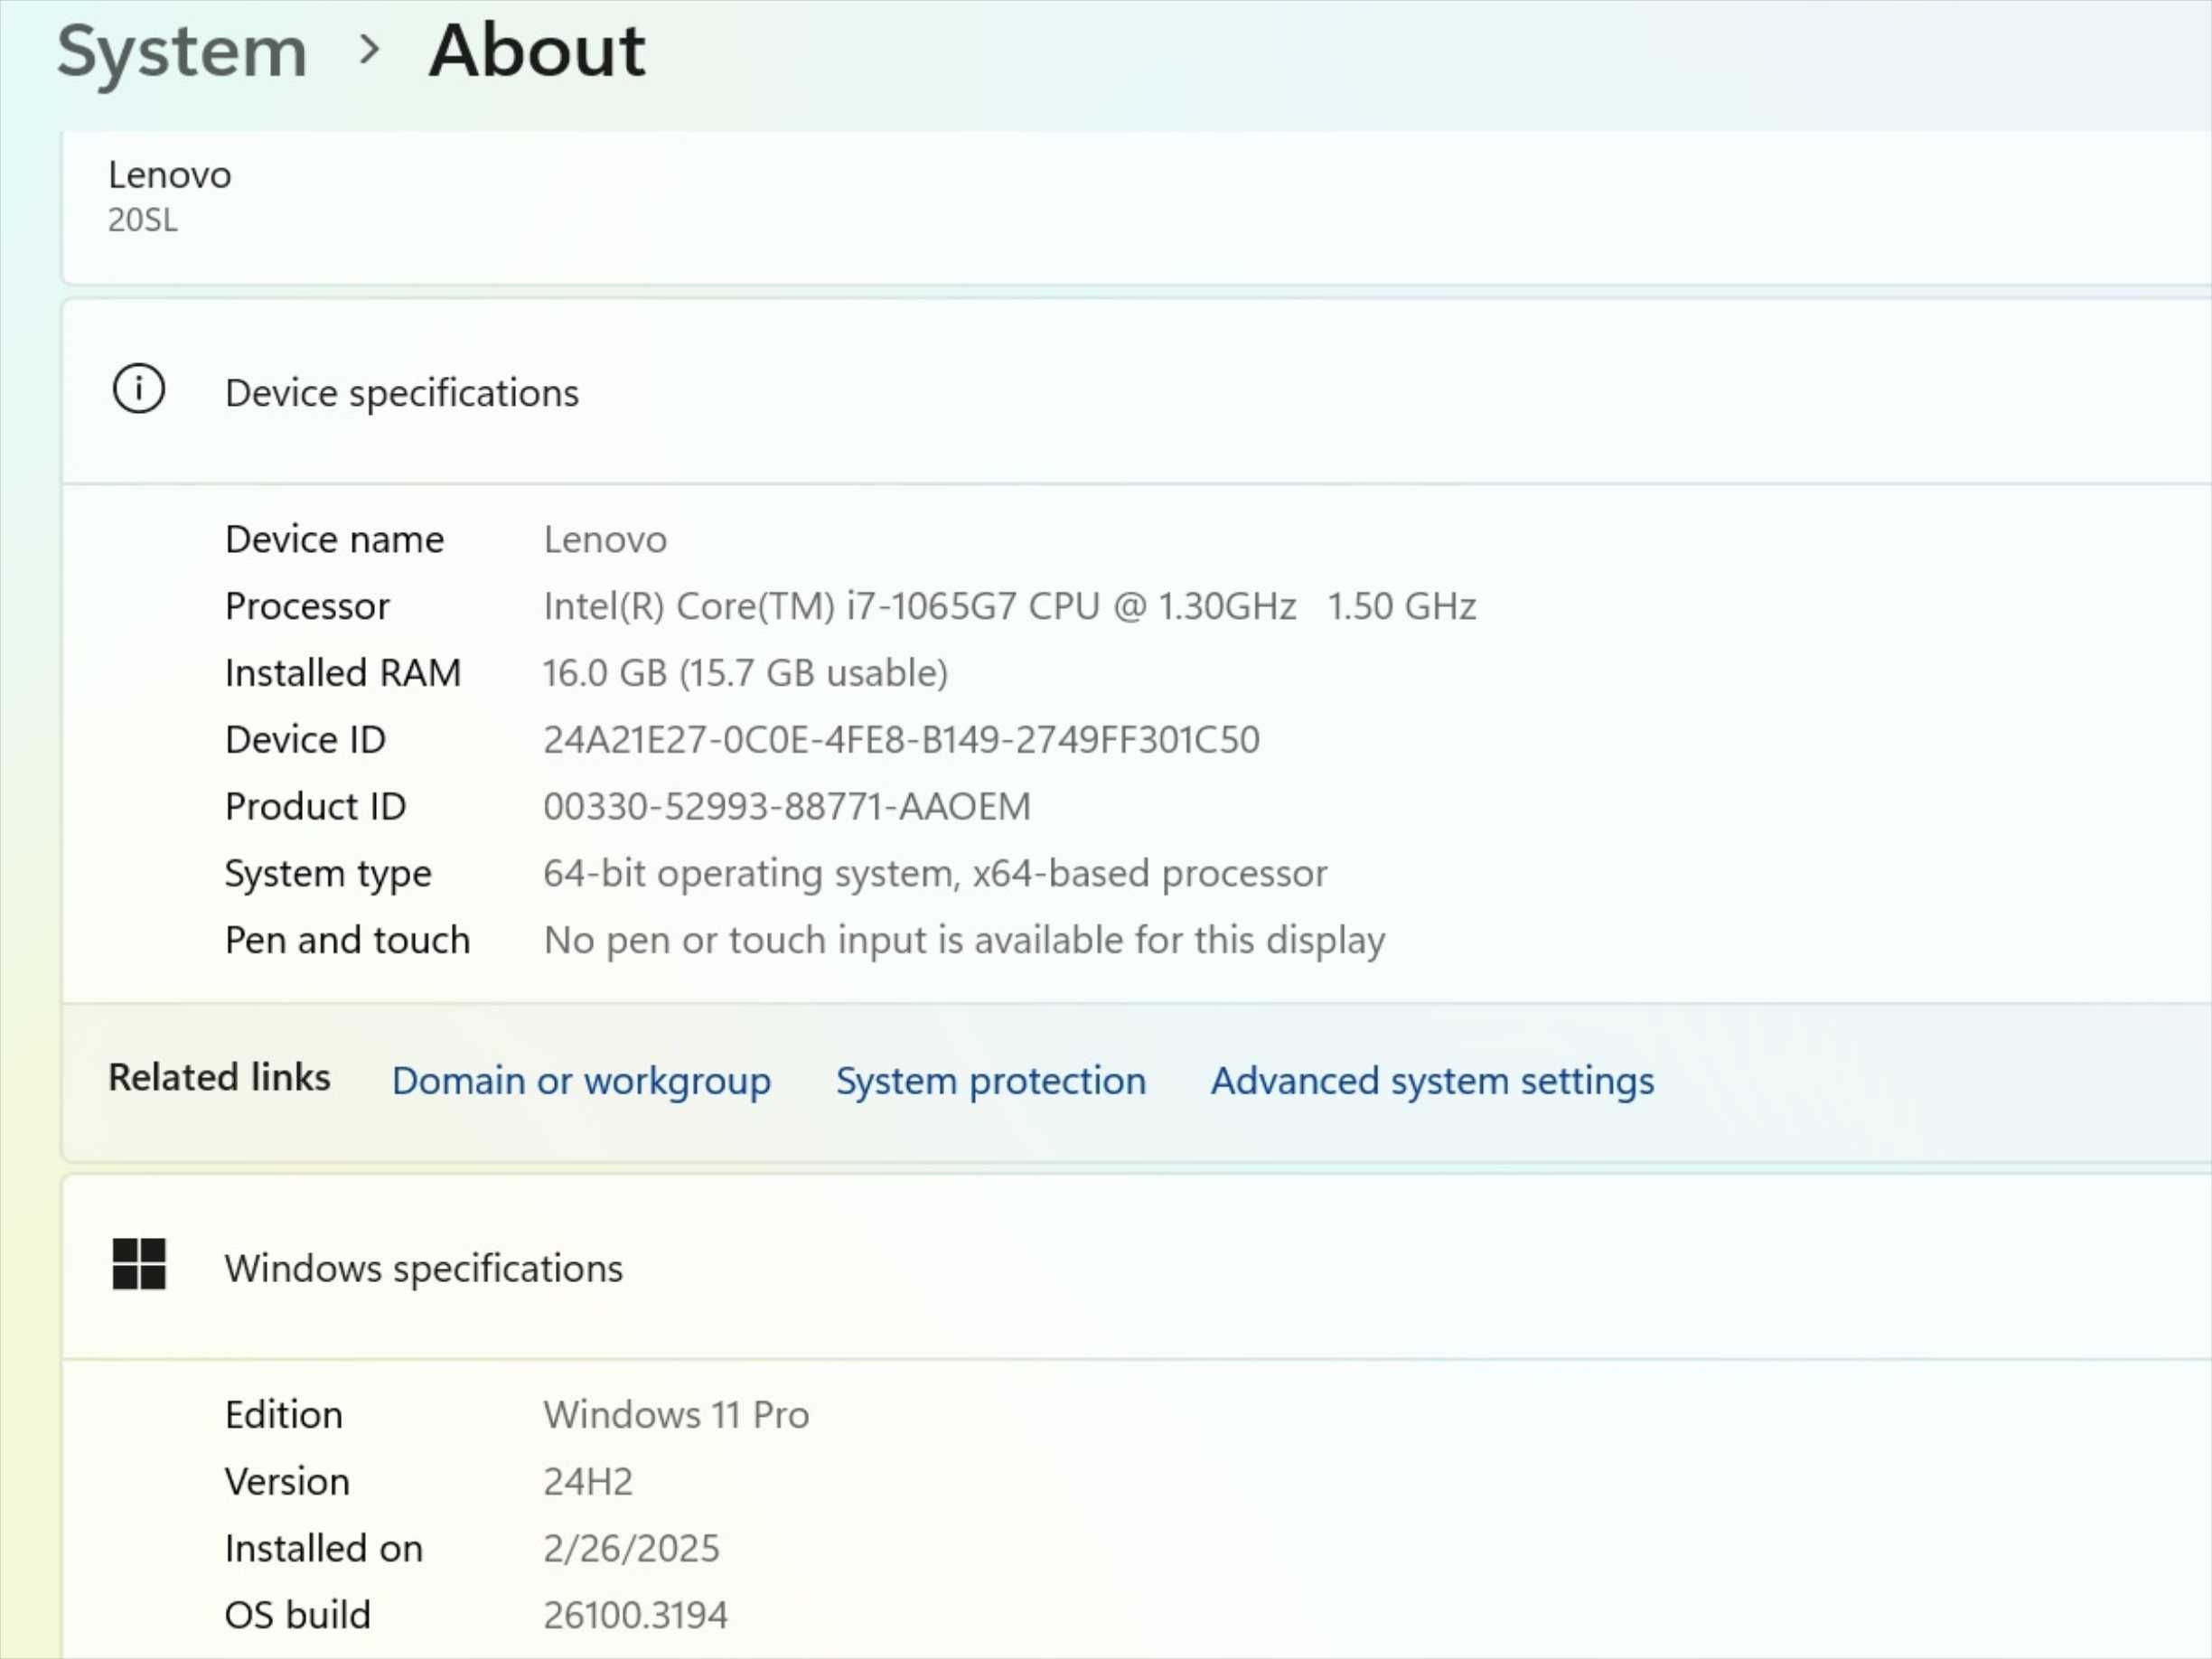Select the No pen or touch input text

click(x=965, y=941)
